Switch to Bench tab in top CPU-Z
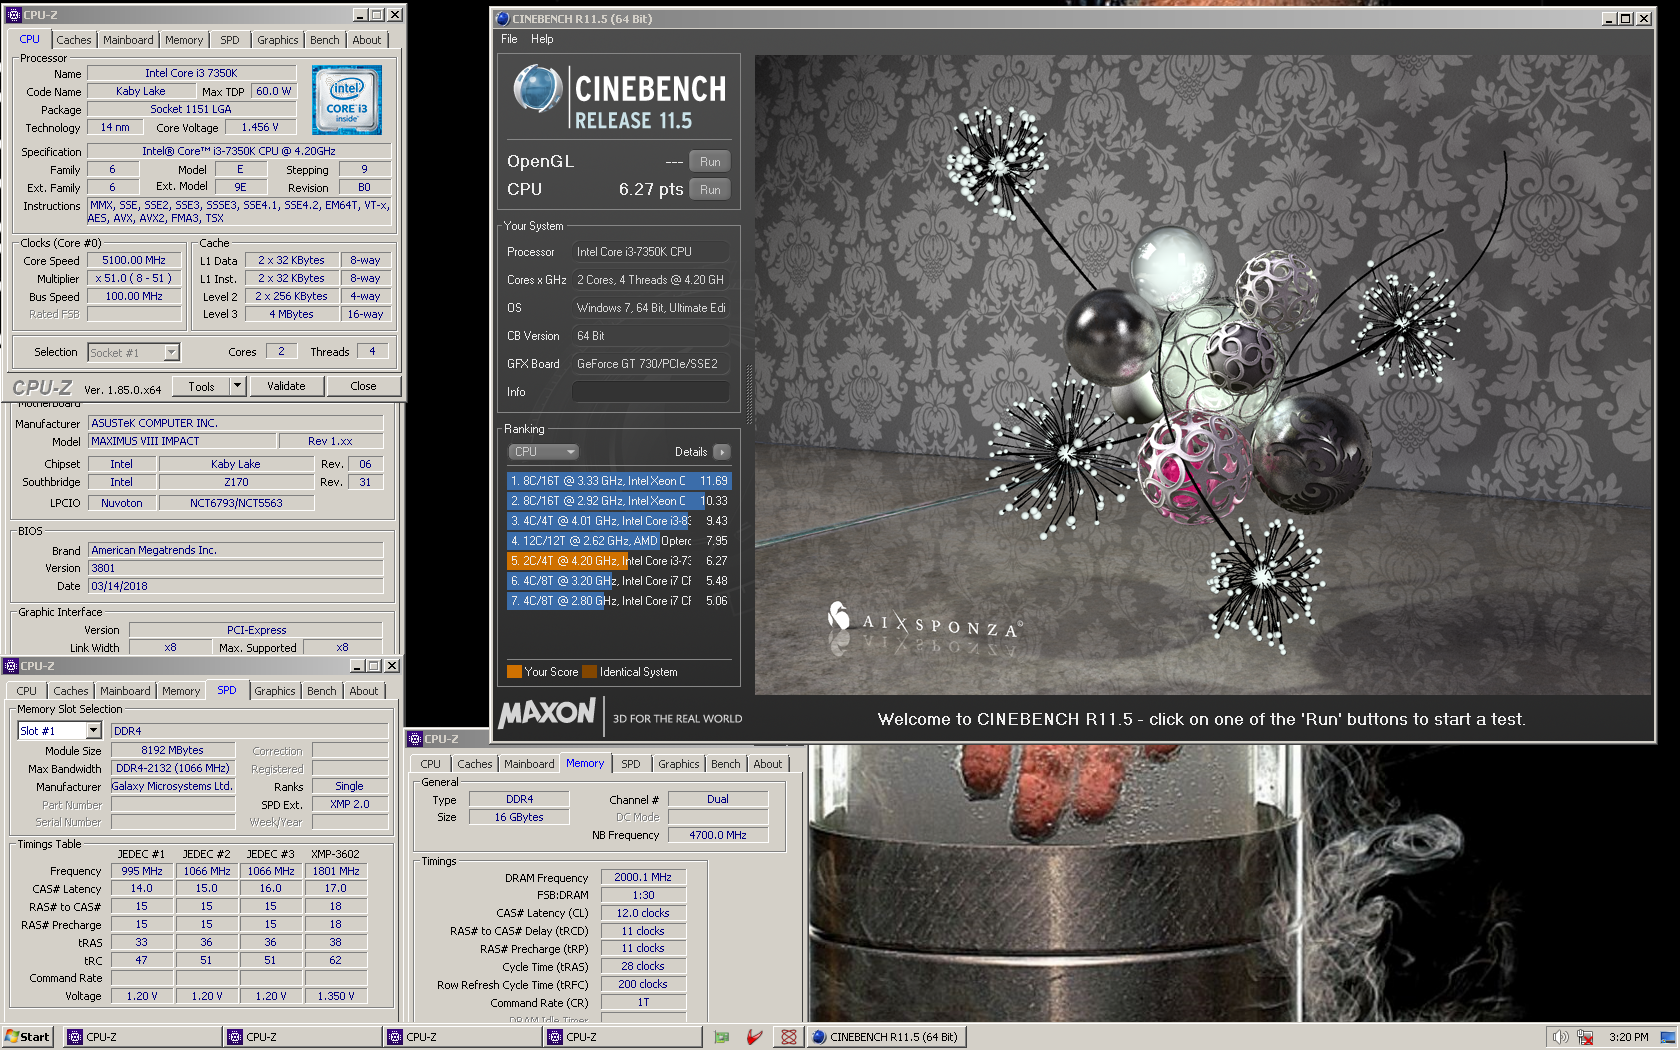Viewport: 1680px width, 1050px height. pos(324,40)
